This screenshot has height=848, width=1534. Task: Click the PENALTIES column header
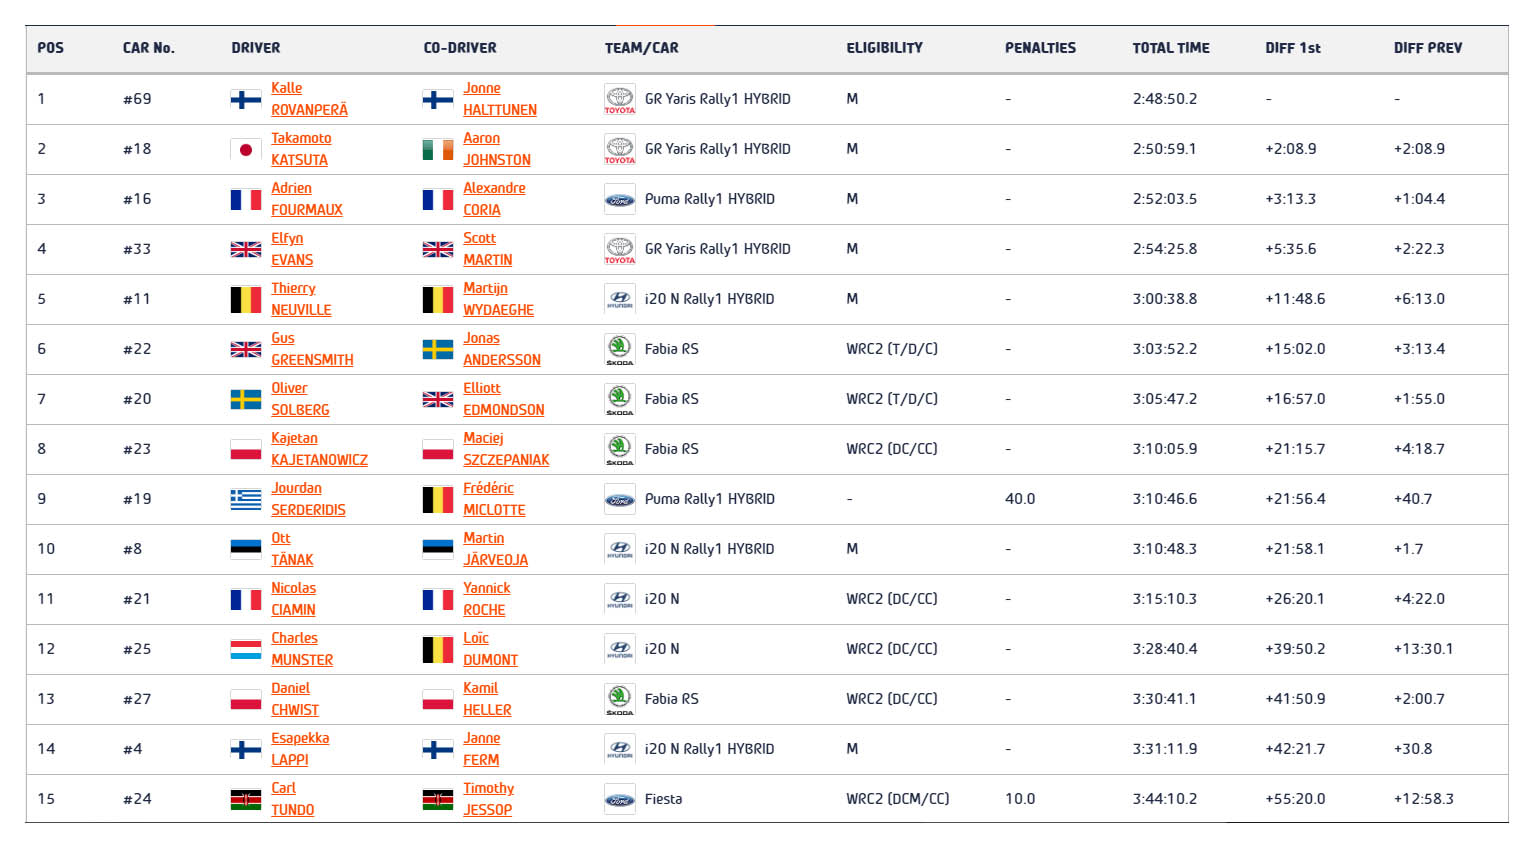(1040, 48)
